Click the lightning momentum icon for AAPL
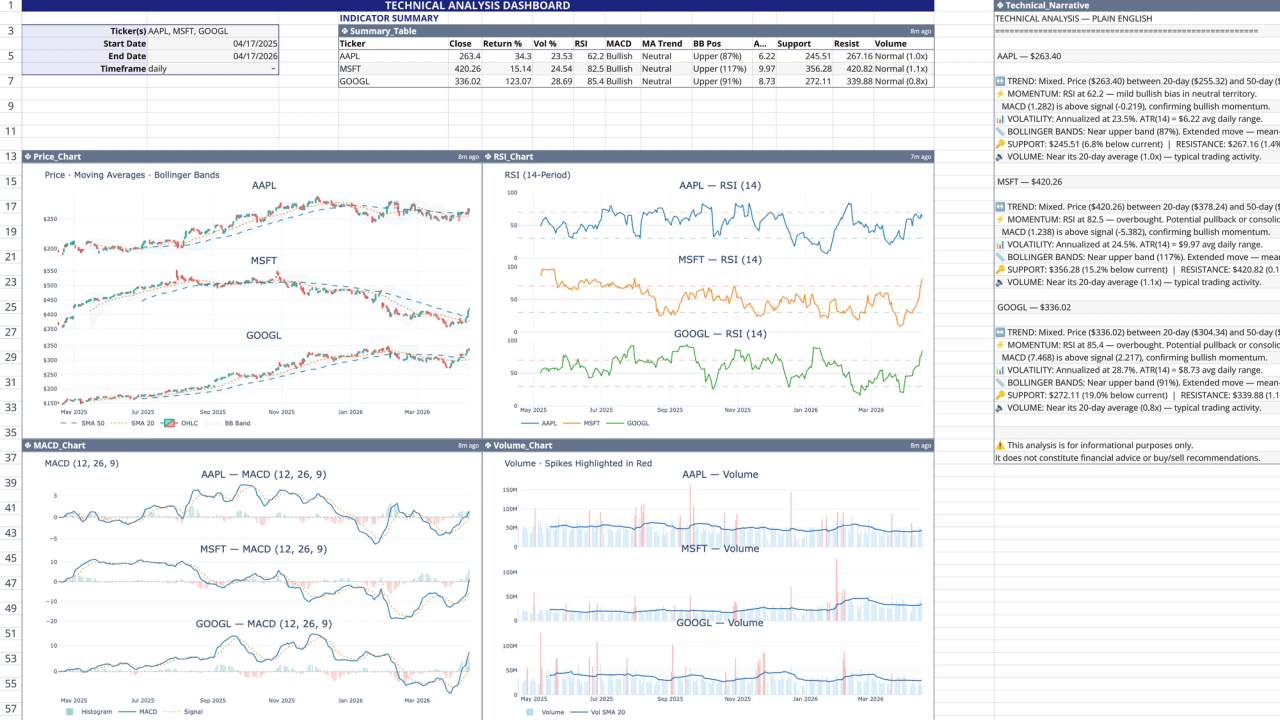 click(1000, 94)
